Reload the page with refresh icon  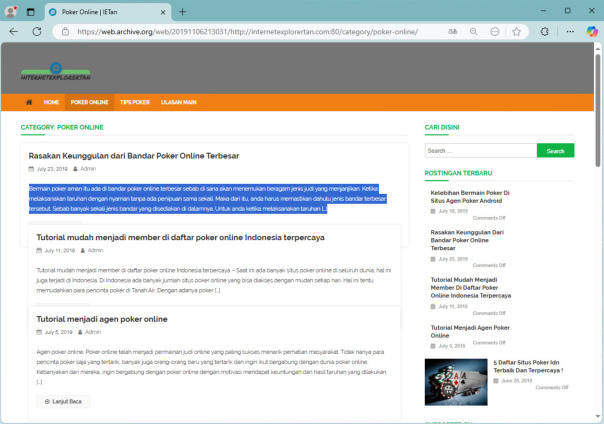pos(37,32)
